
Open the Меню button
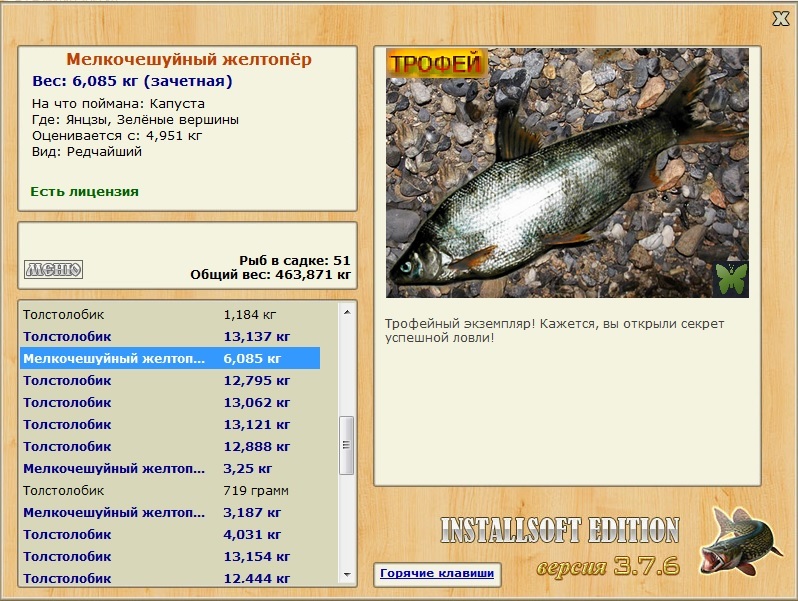(x=53, y=269)
